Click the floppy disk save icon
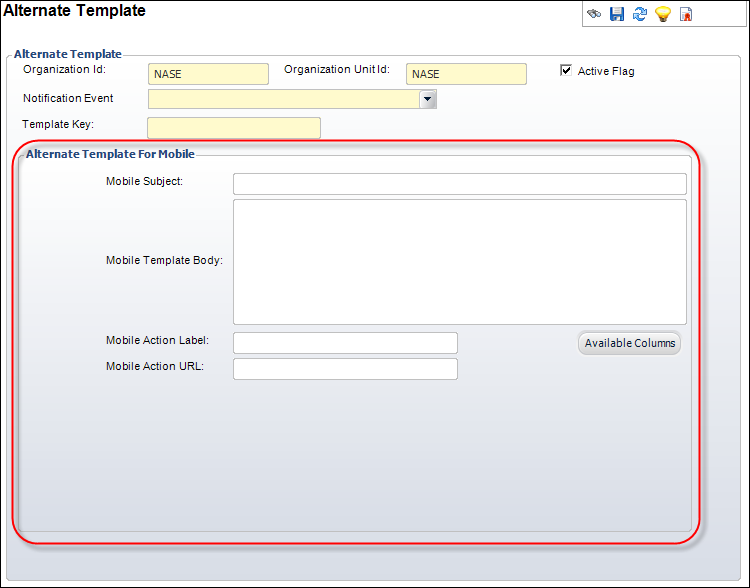This screenshot has height=588, width=750. click(x=617, y=14)
